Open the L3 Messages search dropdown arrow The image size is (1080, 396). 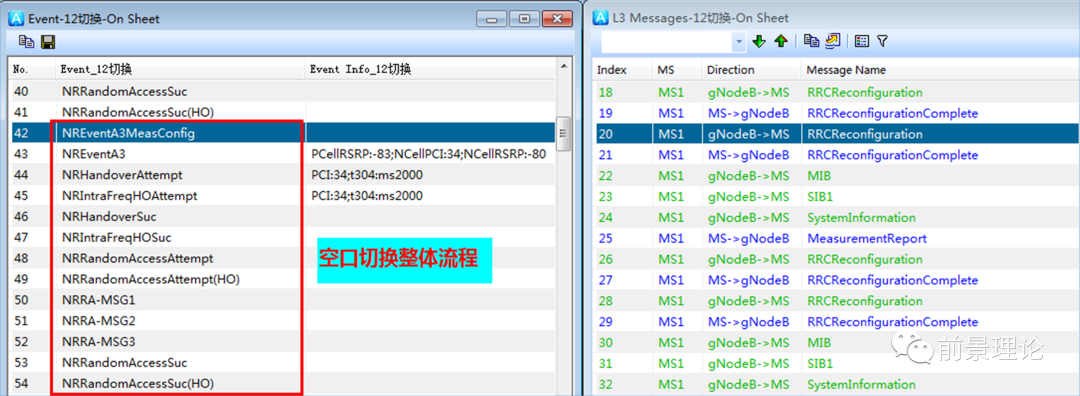tap(740, 42)
